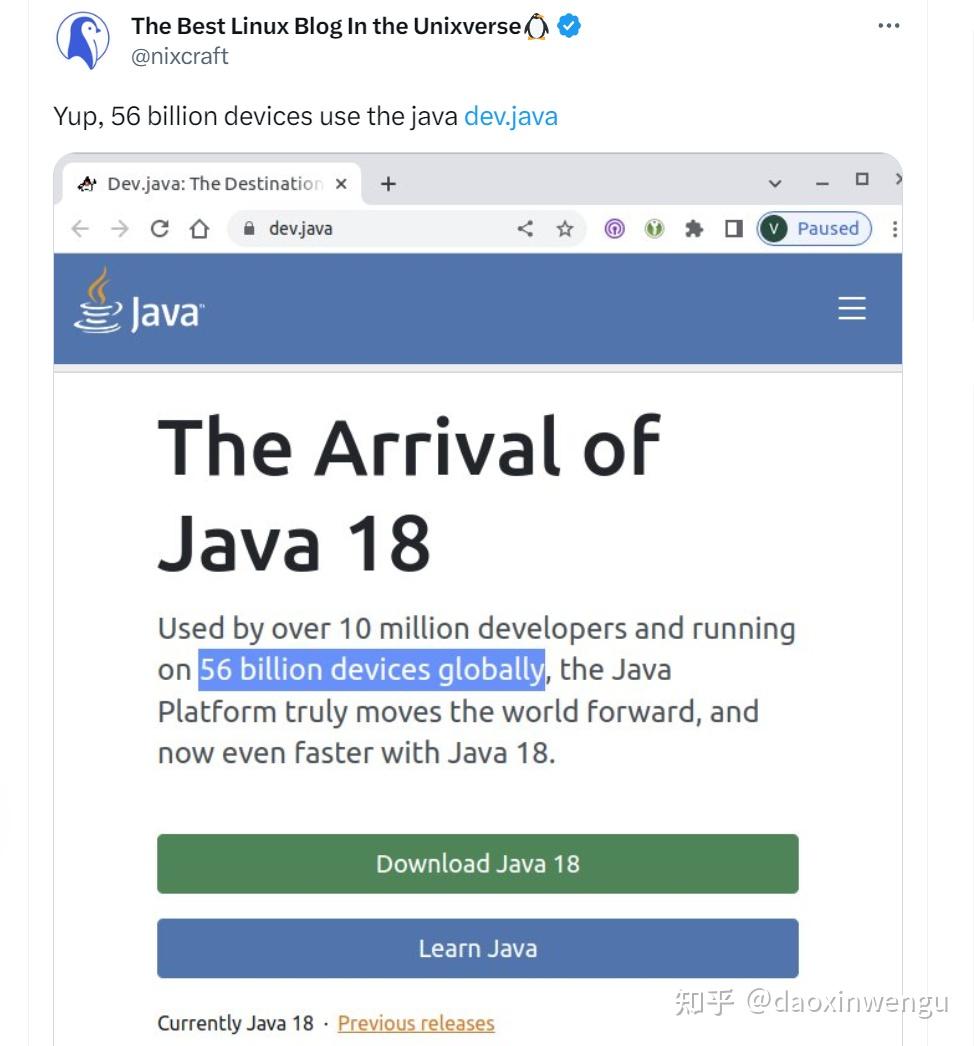Go to browser home page
This screenshot has width=974, height=1046.
click(x=199, y=229)
